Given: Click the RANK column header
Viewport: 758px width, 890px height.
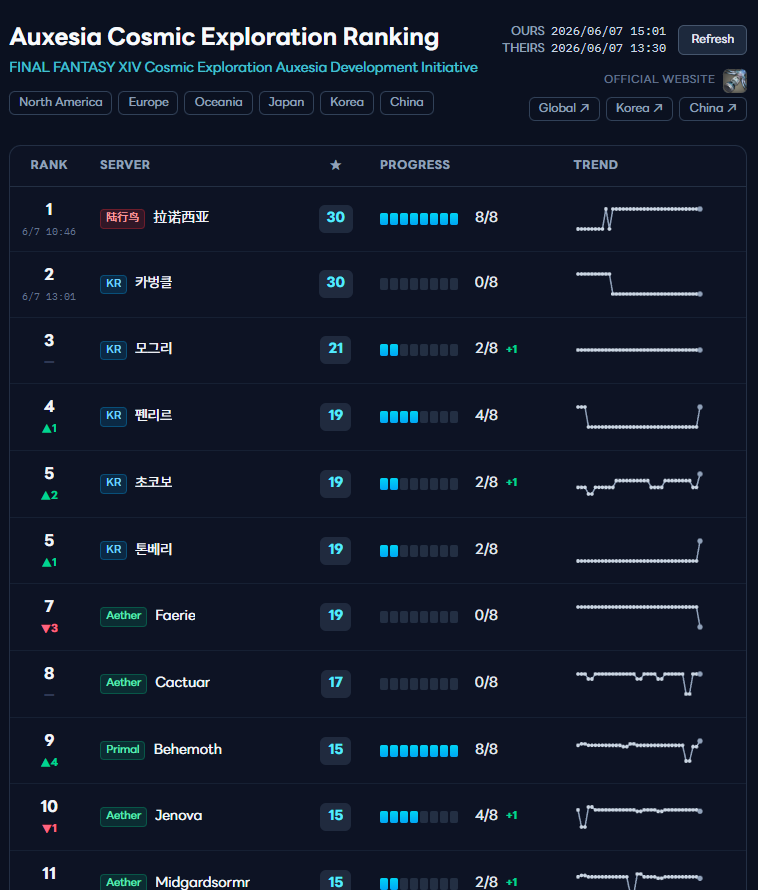Looking at the screenshot, I should [49, 165].
